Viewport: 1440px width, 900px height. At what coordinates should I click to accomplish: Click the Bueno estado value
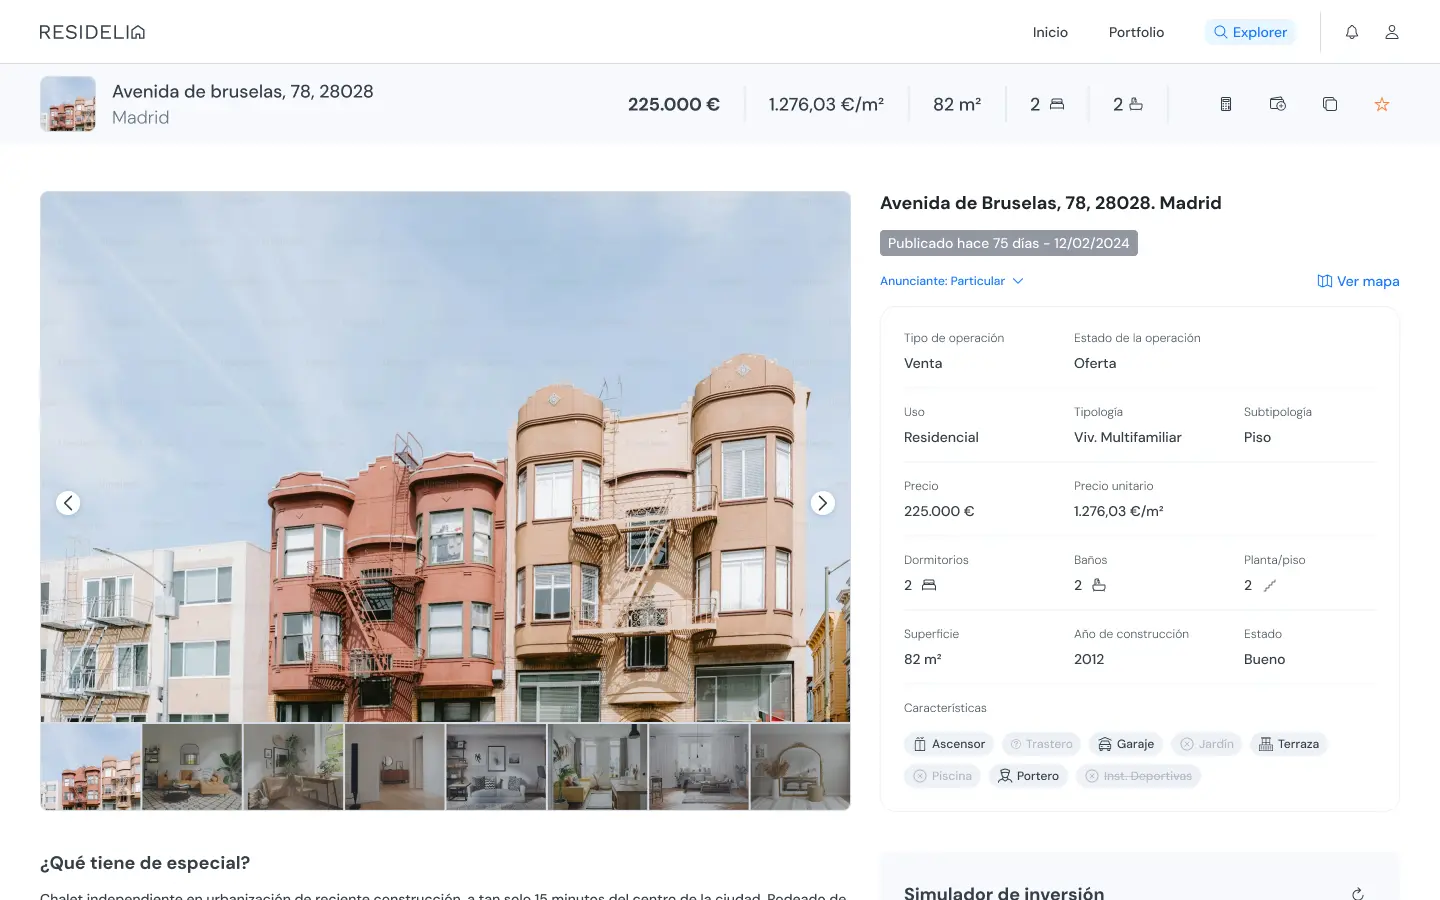1264,659
